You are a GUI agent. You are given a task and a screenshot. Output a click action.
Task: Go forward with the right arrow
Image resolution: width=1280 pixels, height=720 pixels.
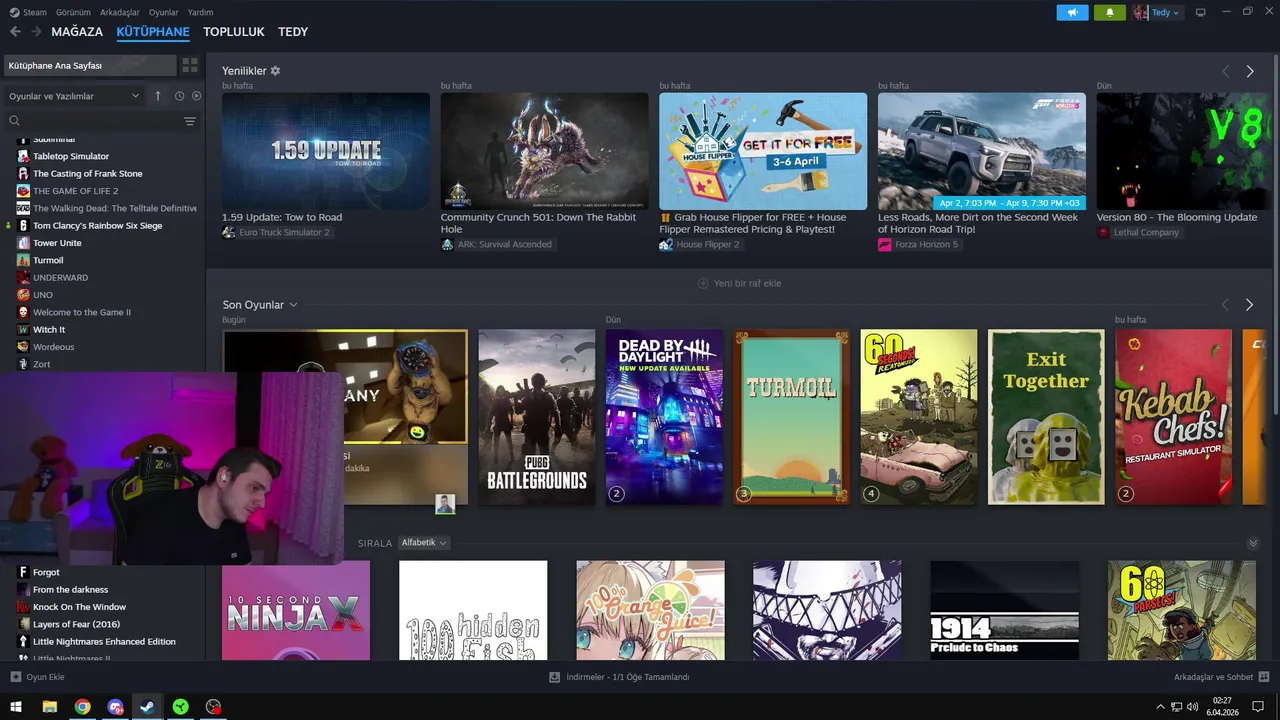tap(36, 32)
